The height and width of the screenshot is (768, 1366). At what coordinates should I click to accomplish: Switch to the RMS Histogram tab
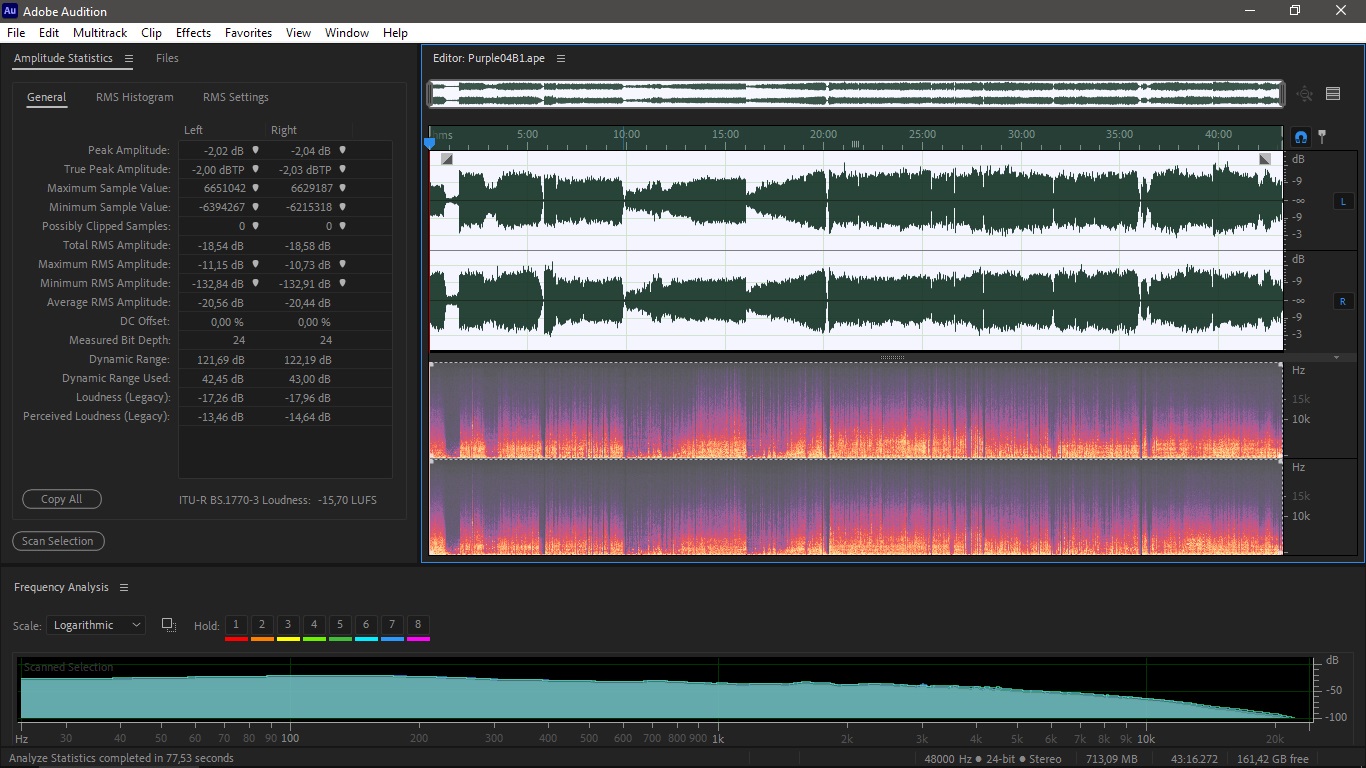(135, 97)
